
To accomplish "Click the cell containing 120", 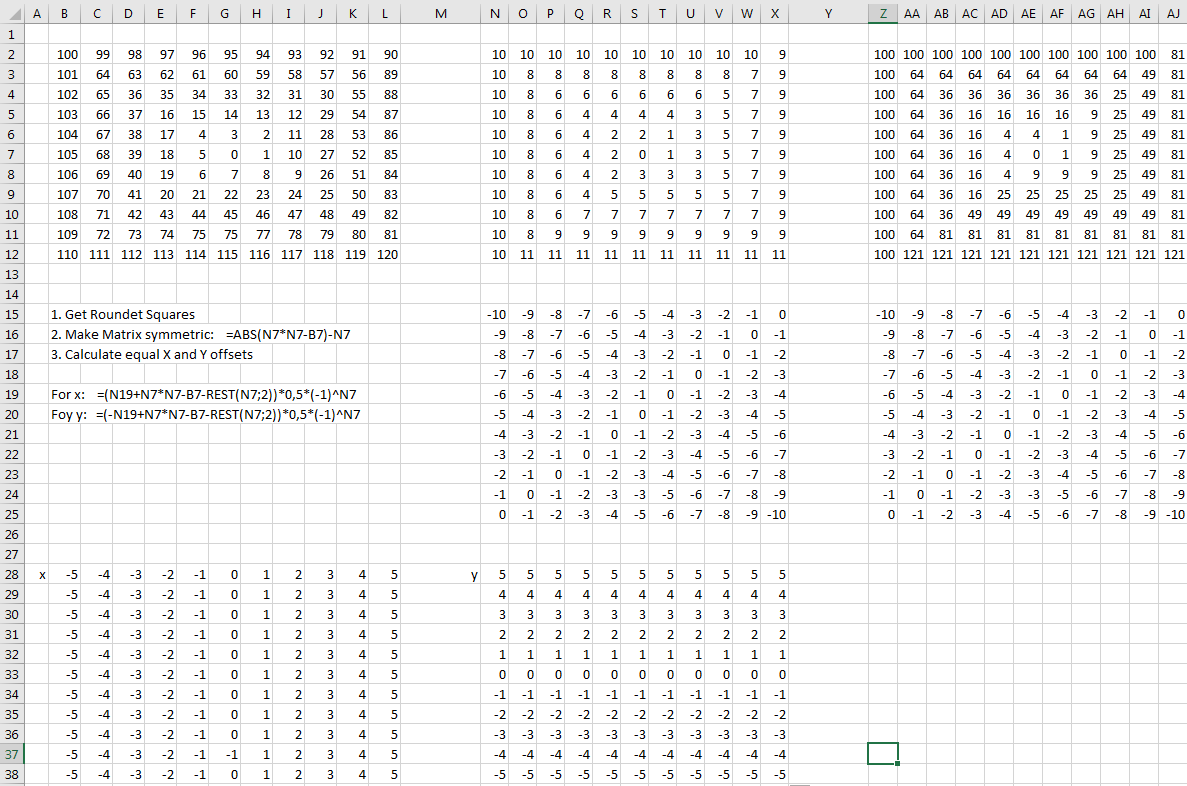I will click(x=385, y=254).
